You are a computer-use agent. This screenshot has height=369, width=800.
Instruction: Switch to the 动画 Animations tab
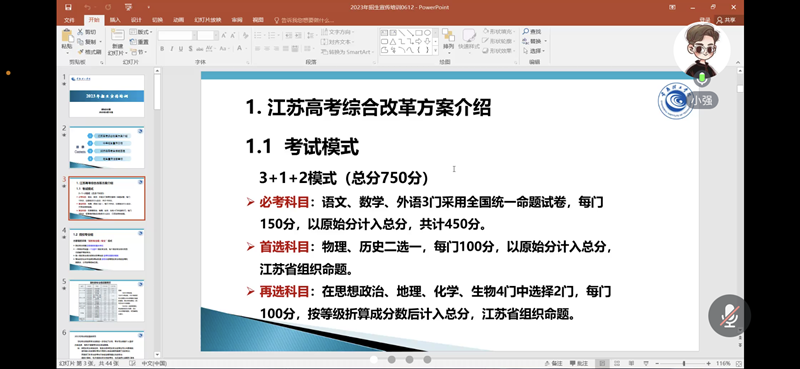pos(178,20)
